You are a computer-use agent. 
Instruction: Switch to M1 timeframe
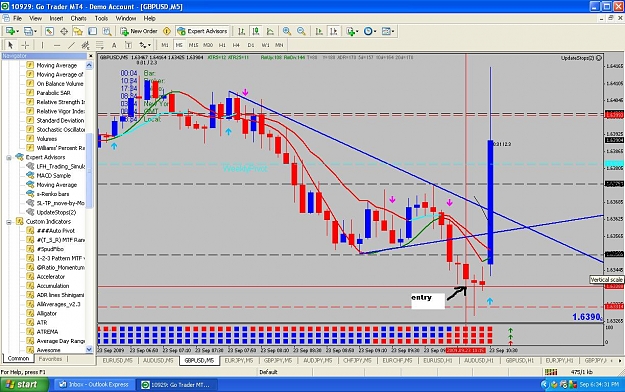tap(165, 45)
